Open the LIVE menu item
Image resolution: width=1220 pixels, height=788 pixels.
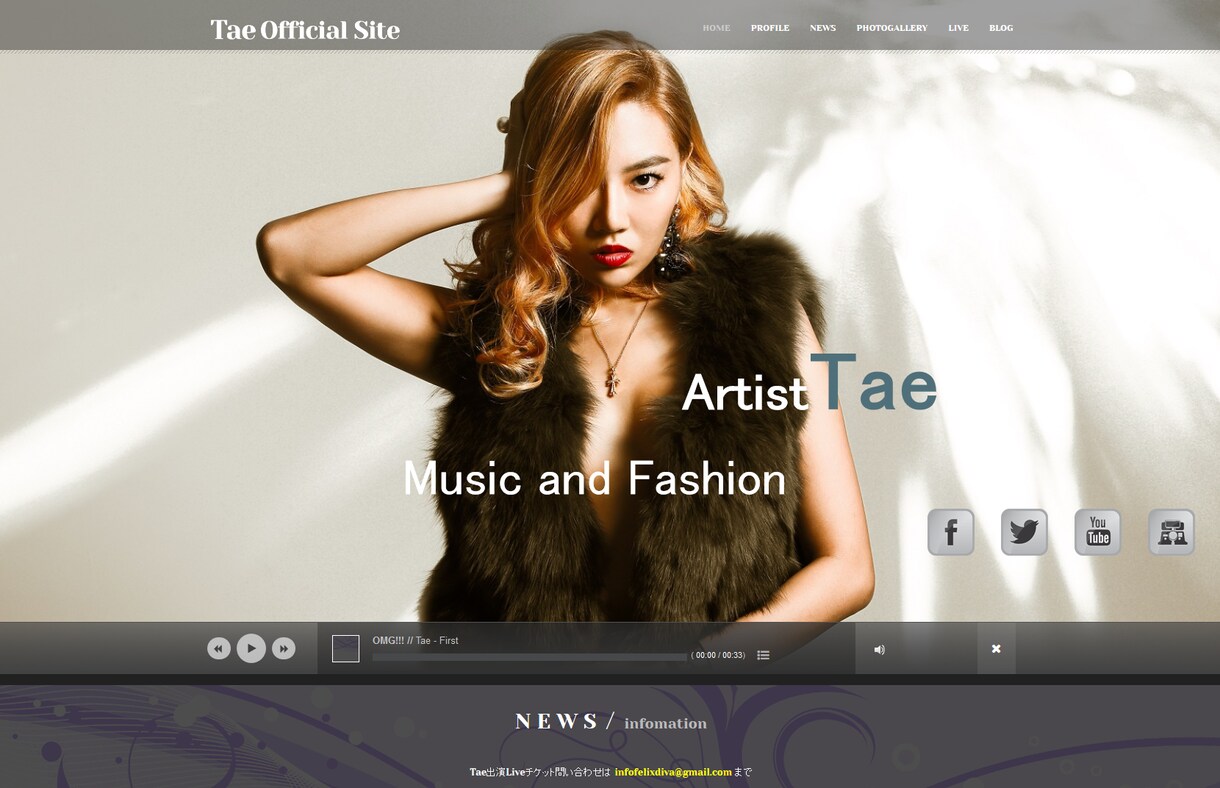(x=958, y=28)
